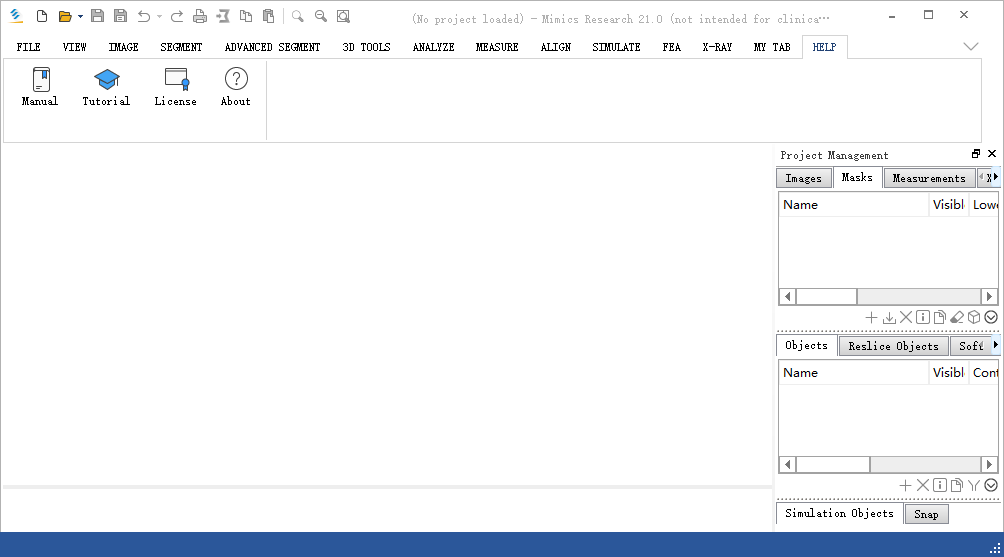Viewport: 1004px width, 557px height.
Task: Click the Zoom out magnifier icon
Action: (x=321, y=16)
